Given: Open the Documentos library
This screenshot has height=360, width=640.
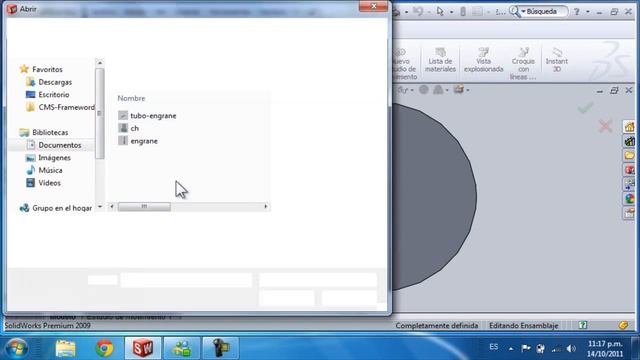Looking at the screenshot, I should pyautogui.click(x=54, y=145).
